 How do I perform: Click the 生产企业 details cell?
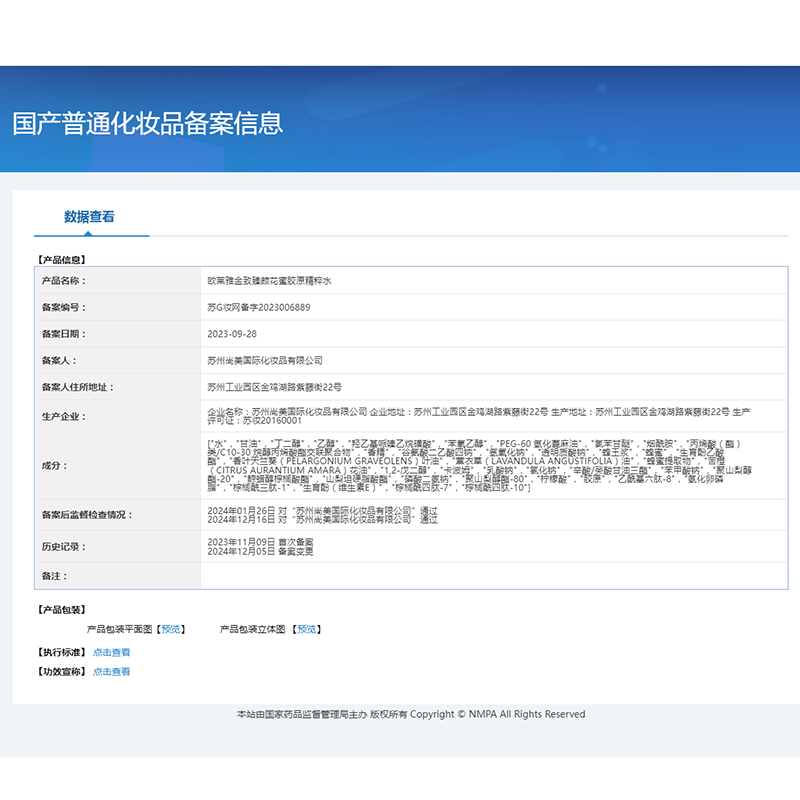coord(478,416)
